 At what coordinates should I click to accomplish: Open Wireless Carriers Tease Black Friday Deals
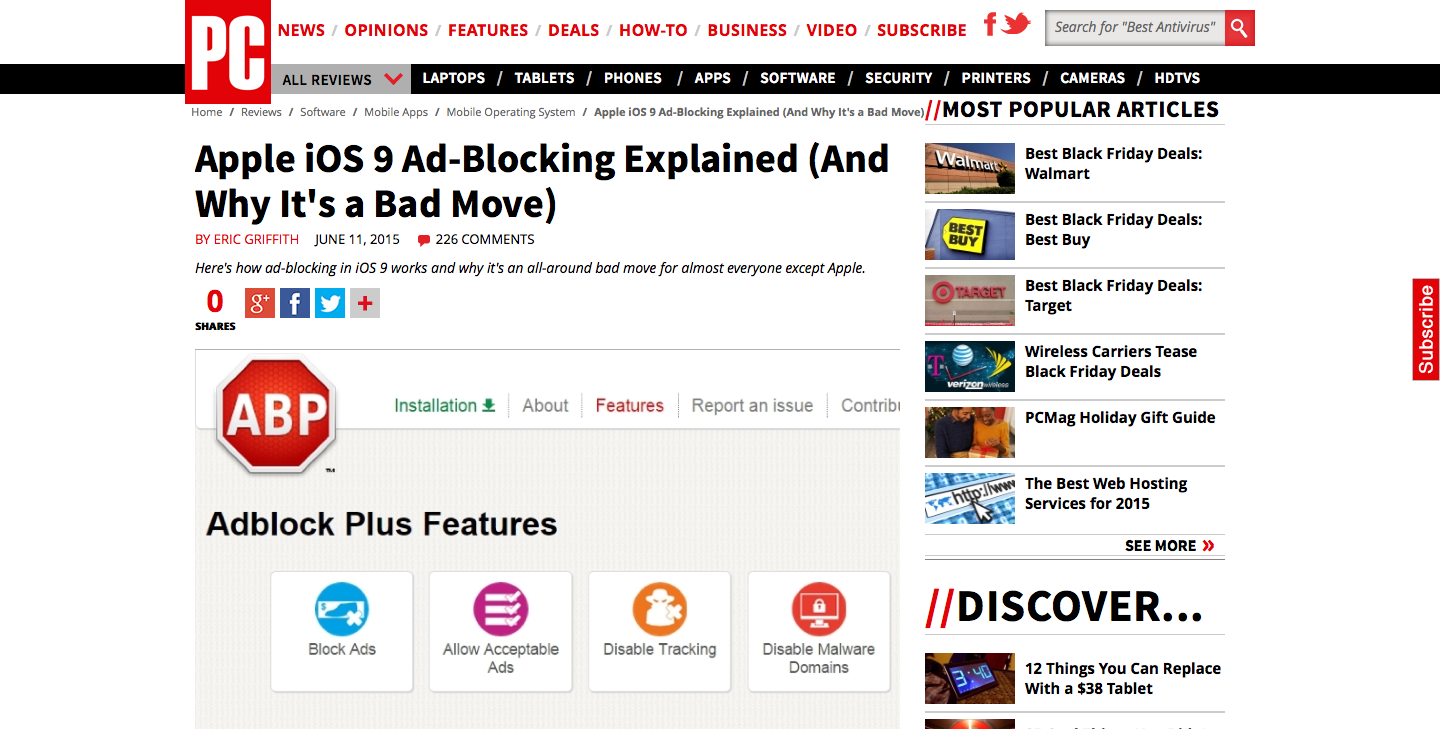tap(1111, 362)
